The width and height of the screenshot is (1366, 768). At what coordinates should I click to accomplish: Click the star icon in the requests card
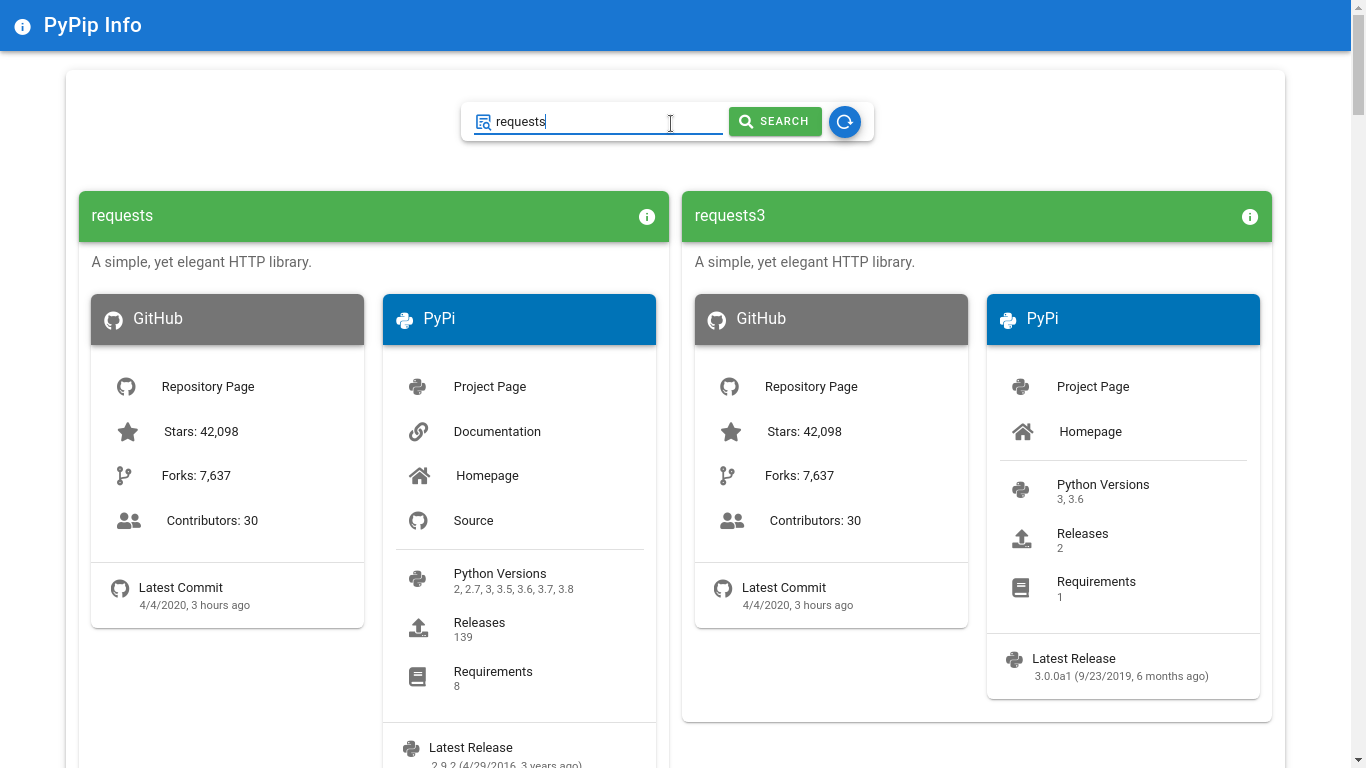(127, 432)
